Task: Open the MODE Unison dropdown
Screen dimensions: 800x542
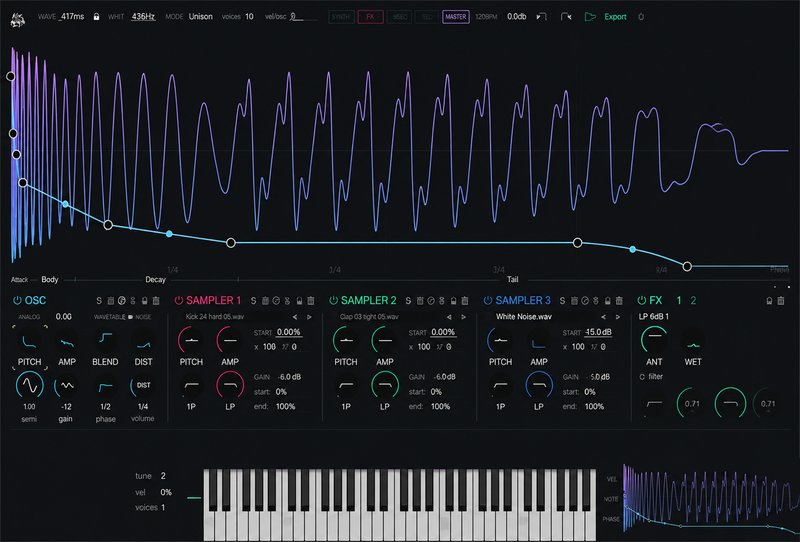Action: point(201,16)
